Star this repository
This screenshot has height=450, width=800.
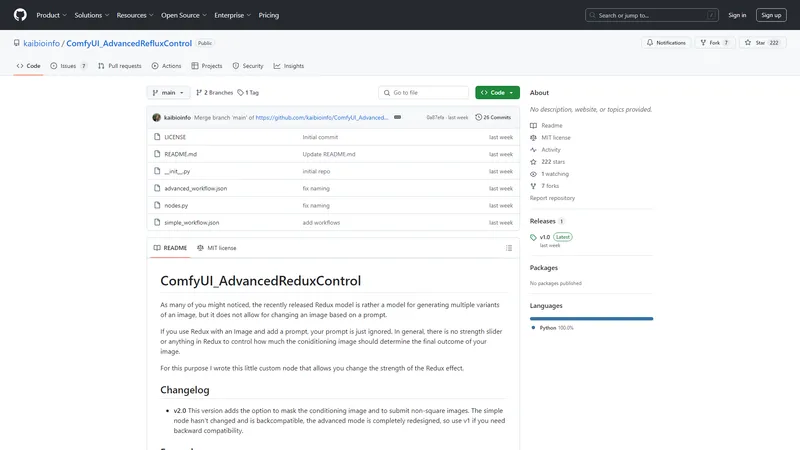(x=762, y=43)
